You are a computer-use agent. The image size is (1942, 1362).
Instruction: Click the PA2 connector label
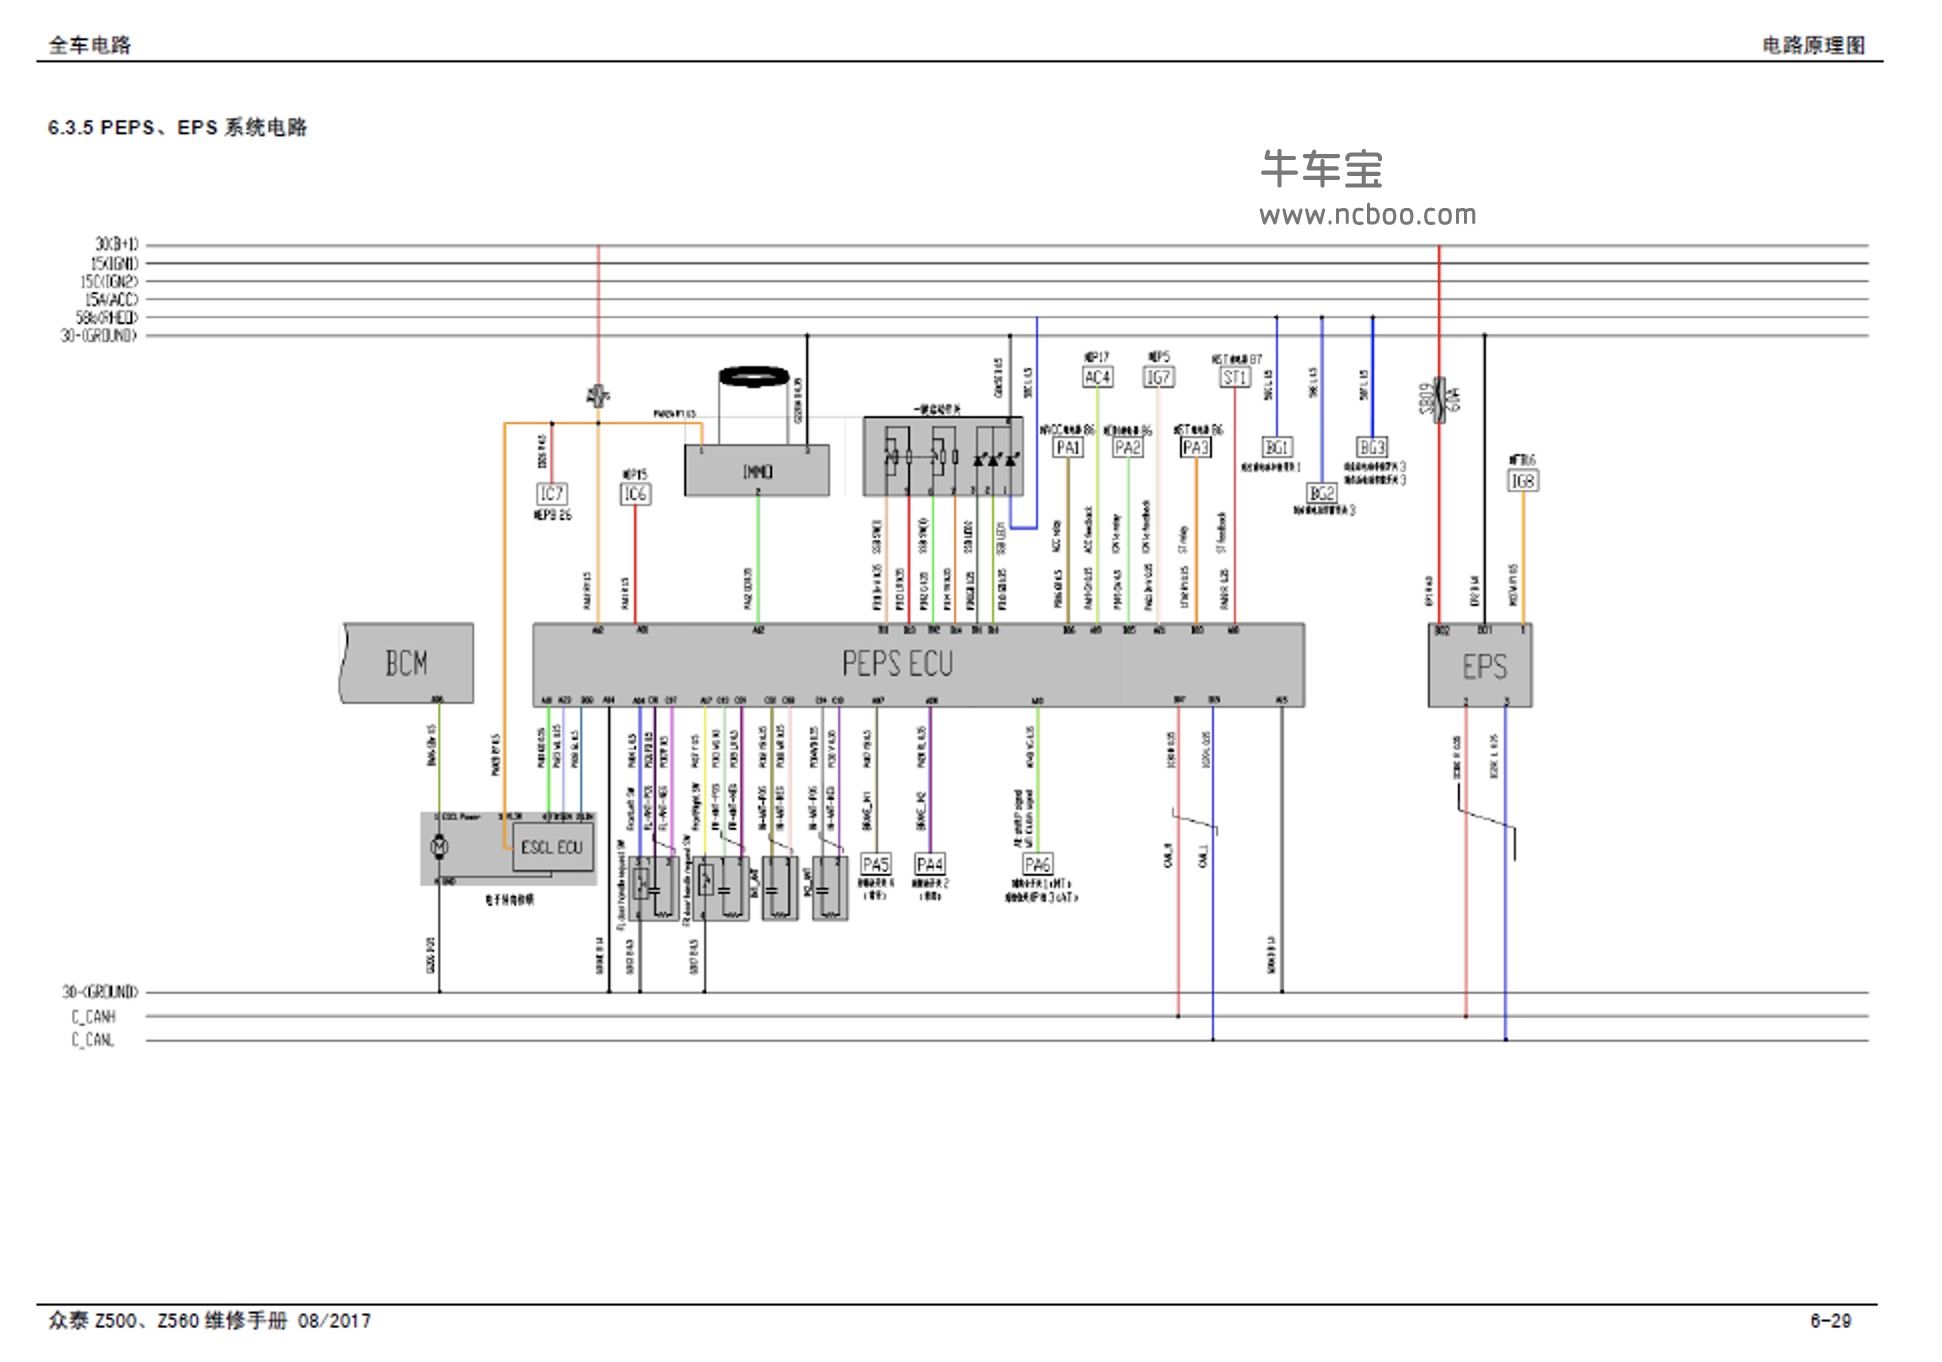point(1127,447)
